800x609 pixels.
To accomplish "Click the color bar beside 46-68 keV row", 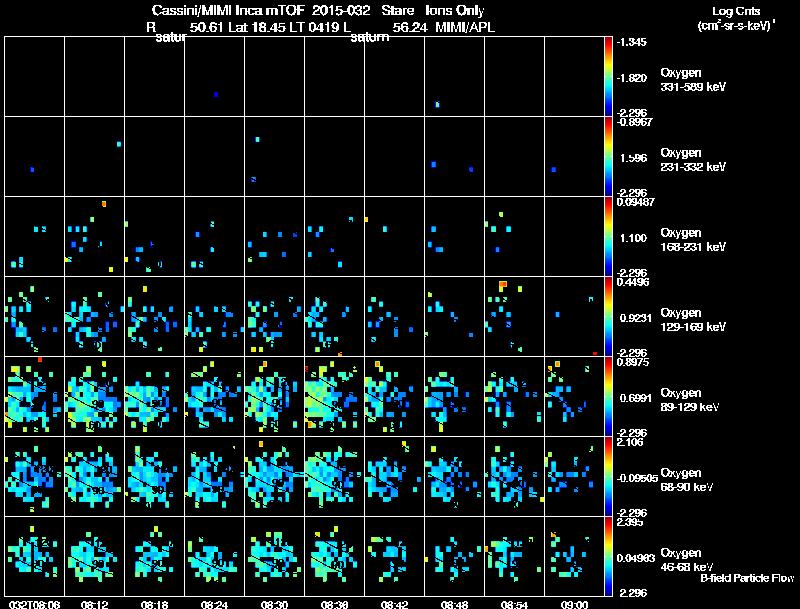I will tap(608, 556).
